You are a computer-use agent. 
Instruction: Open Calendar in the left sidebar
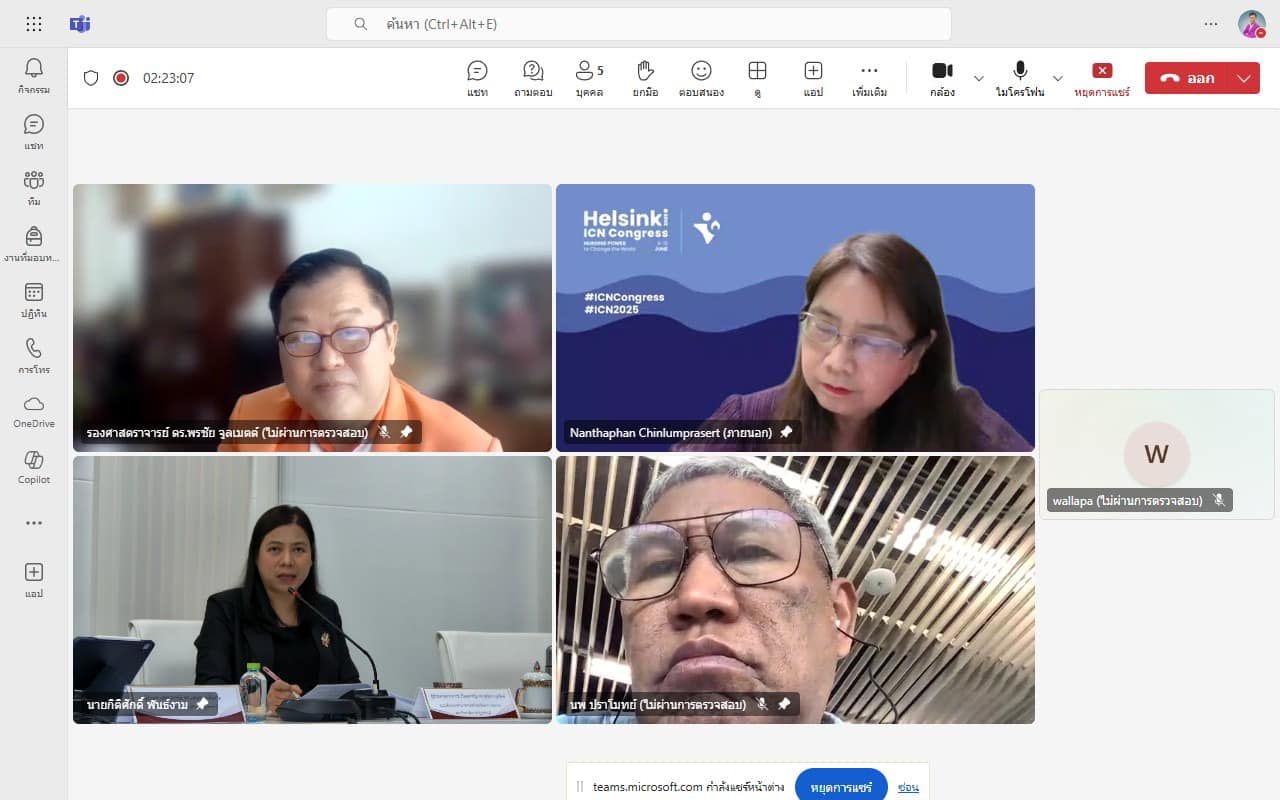coord(34,299)
